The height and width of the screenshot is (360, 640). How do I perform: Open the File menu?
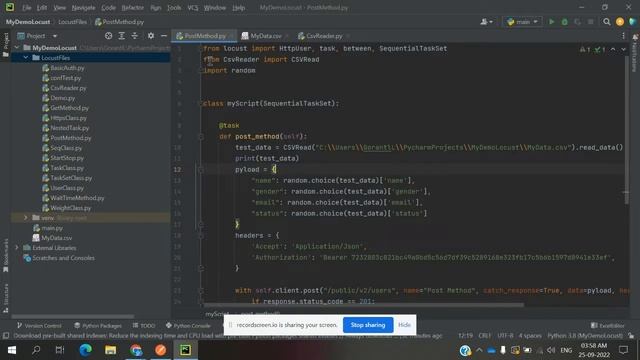click(x=27, y=8)
